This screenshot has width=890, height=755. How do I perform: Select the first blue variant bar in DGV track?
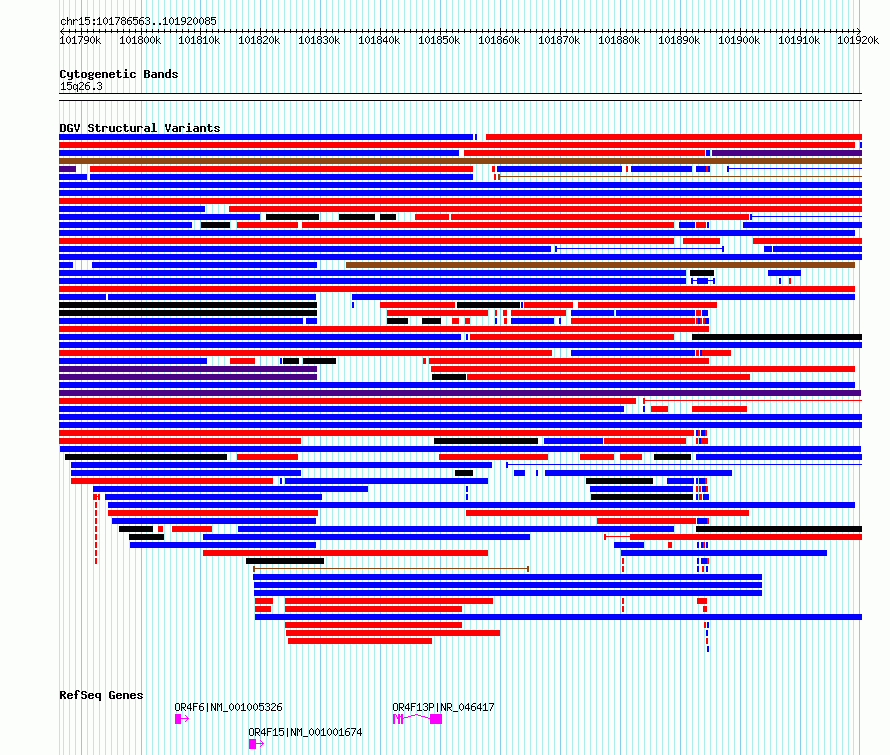coord(266,137)
